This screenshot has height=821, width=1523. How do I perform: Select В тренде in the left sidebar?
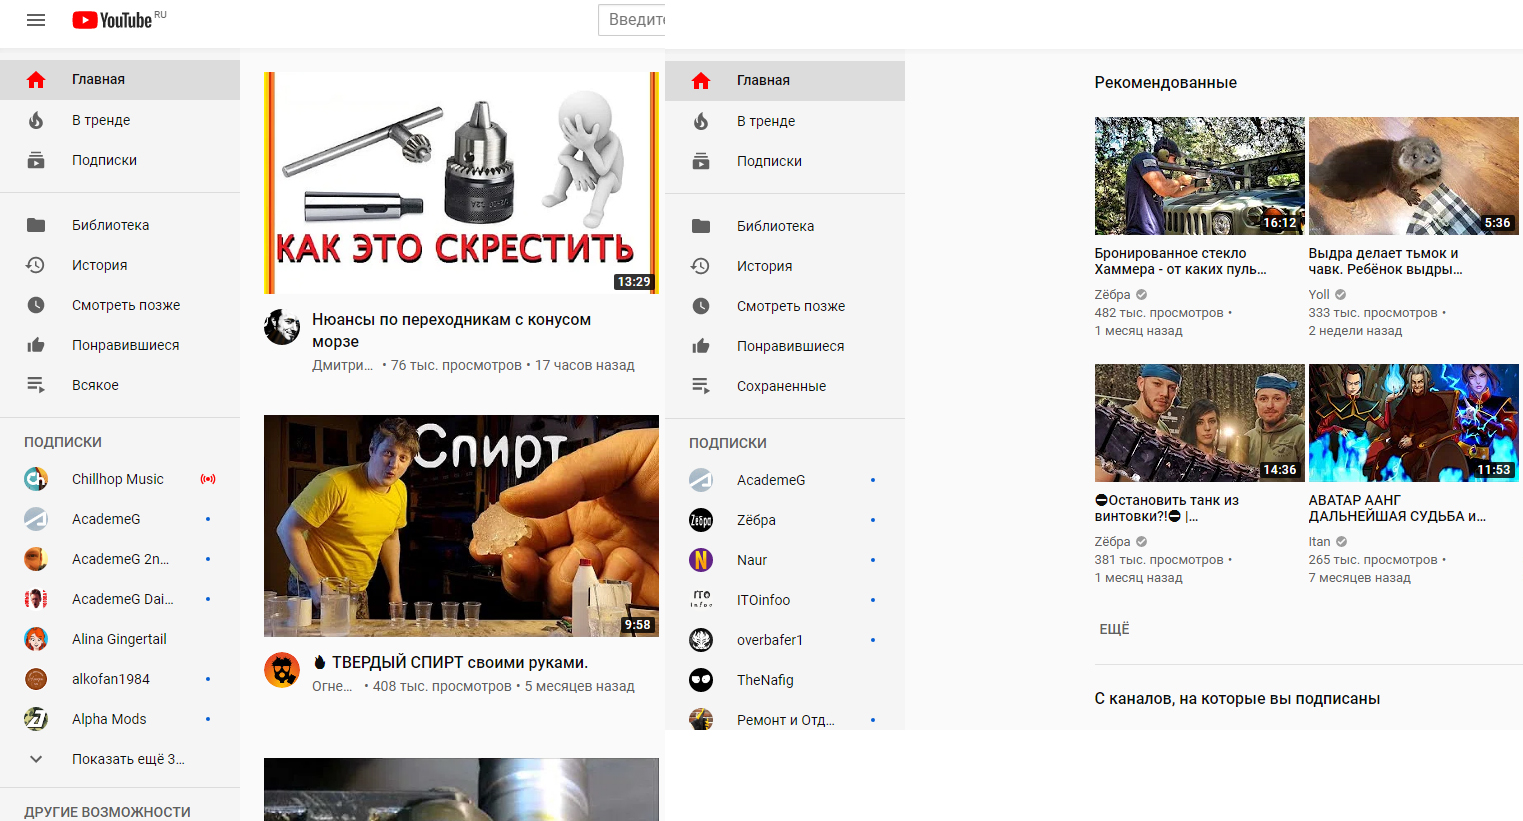120,120
